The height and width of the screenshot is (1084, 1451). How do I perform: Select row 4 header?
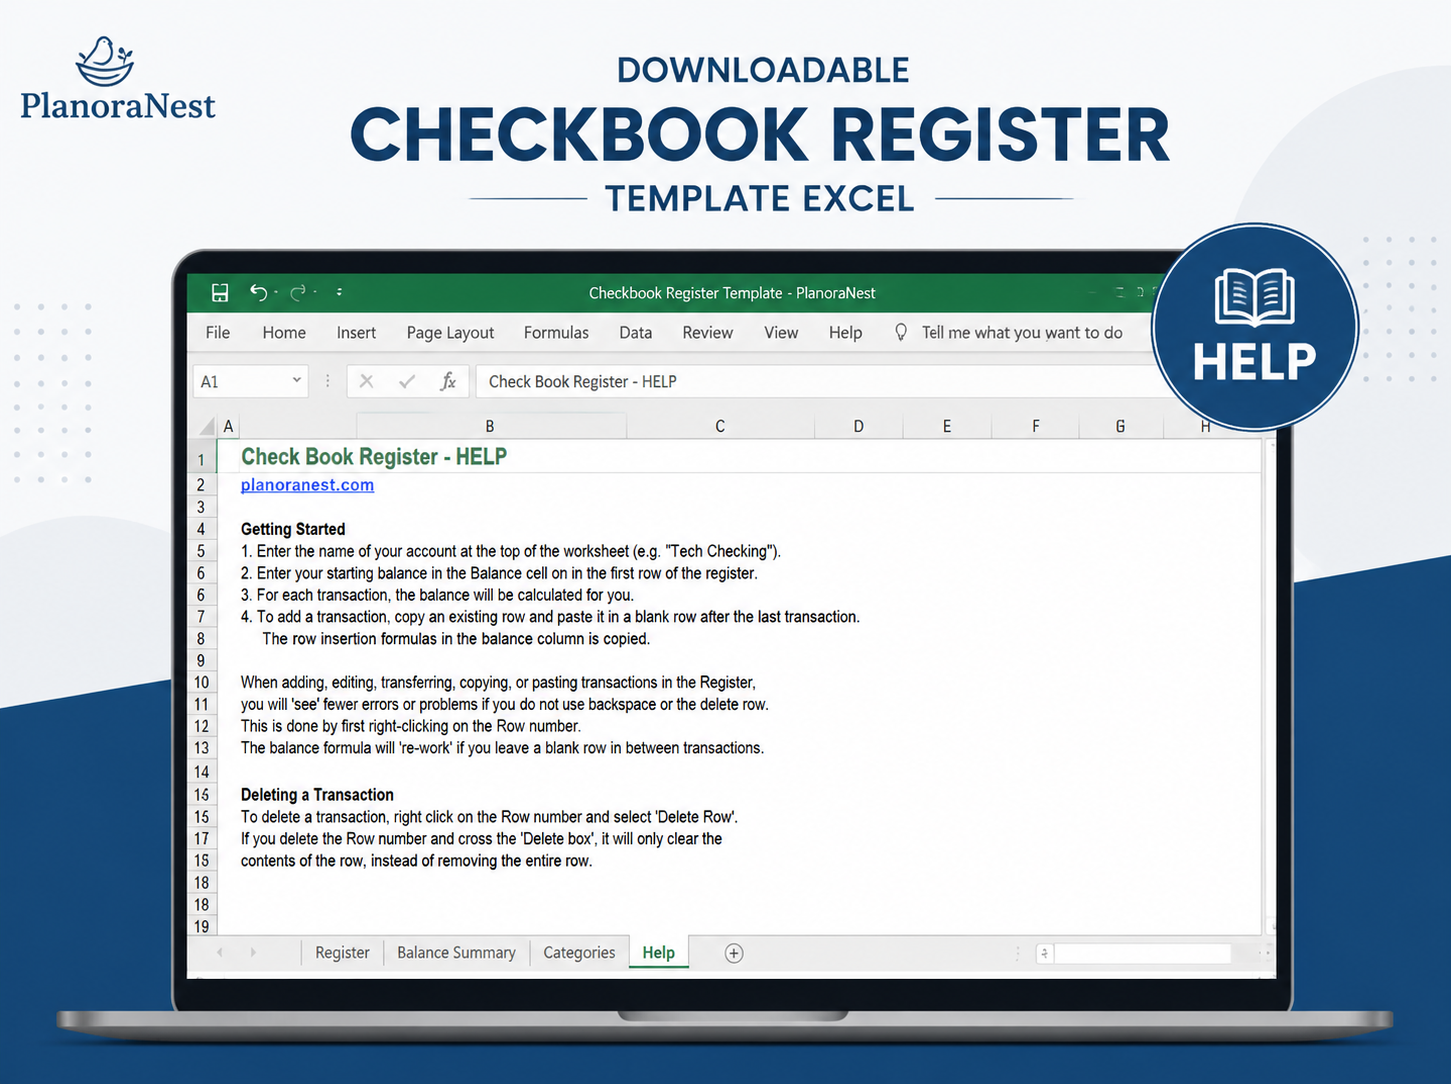[x=202, y=529]
